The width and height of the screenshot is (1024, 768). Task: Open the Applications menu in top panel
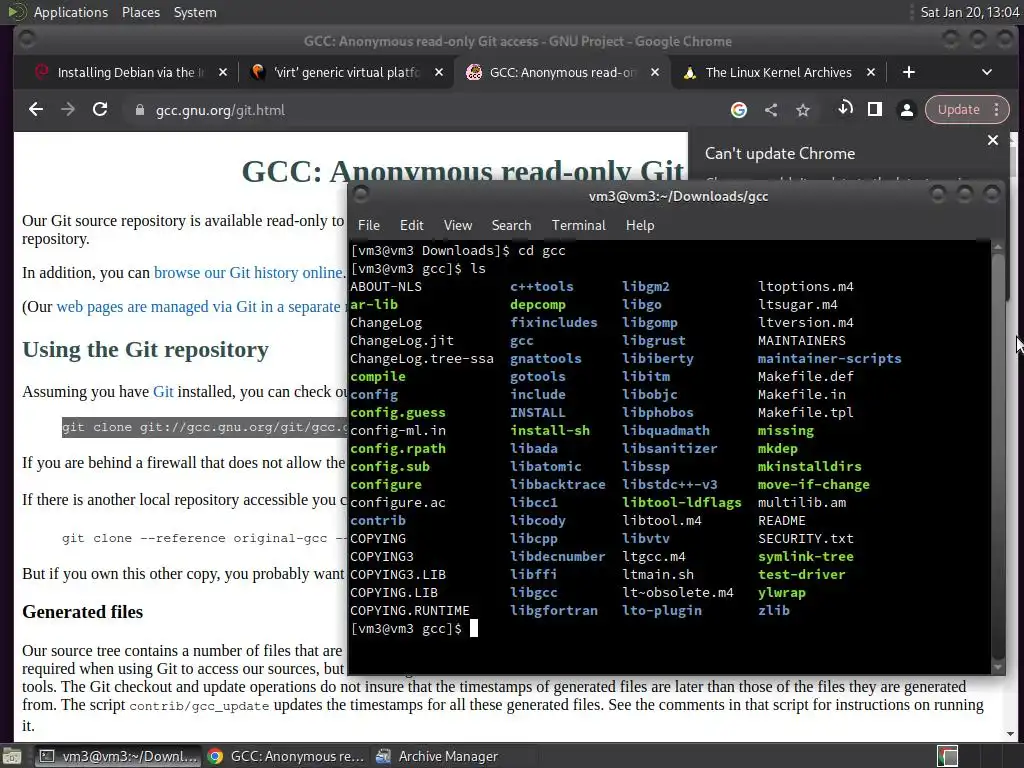coord(71,12)
